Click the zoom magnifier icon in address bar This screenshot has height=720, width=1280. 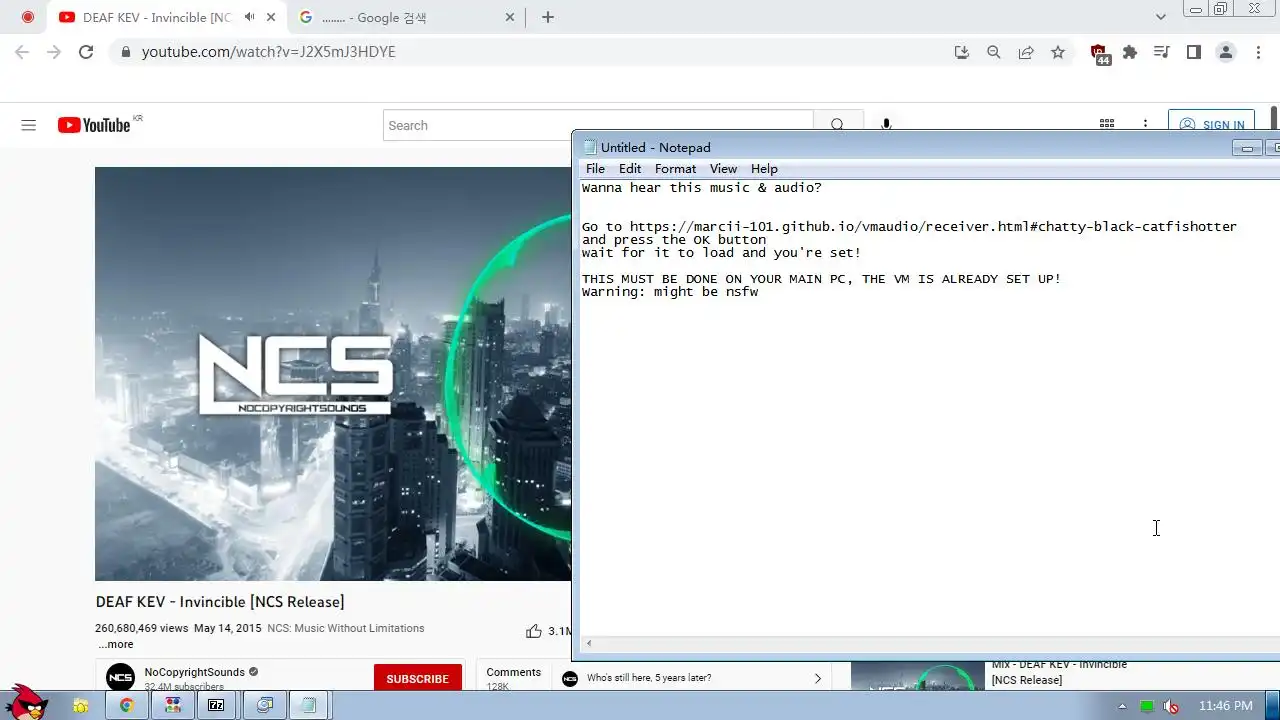click(x=994, y=52)
